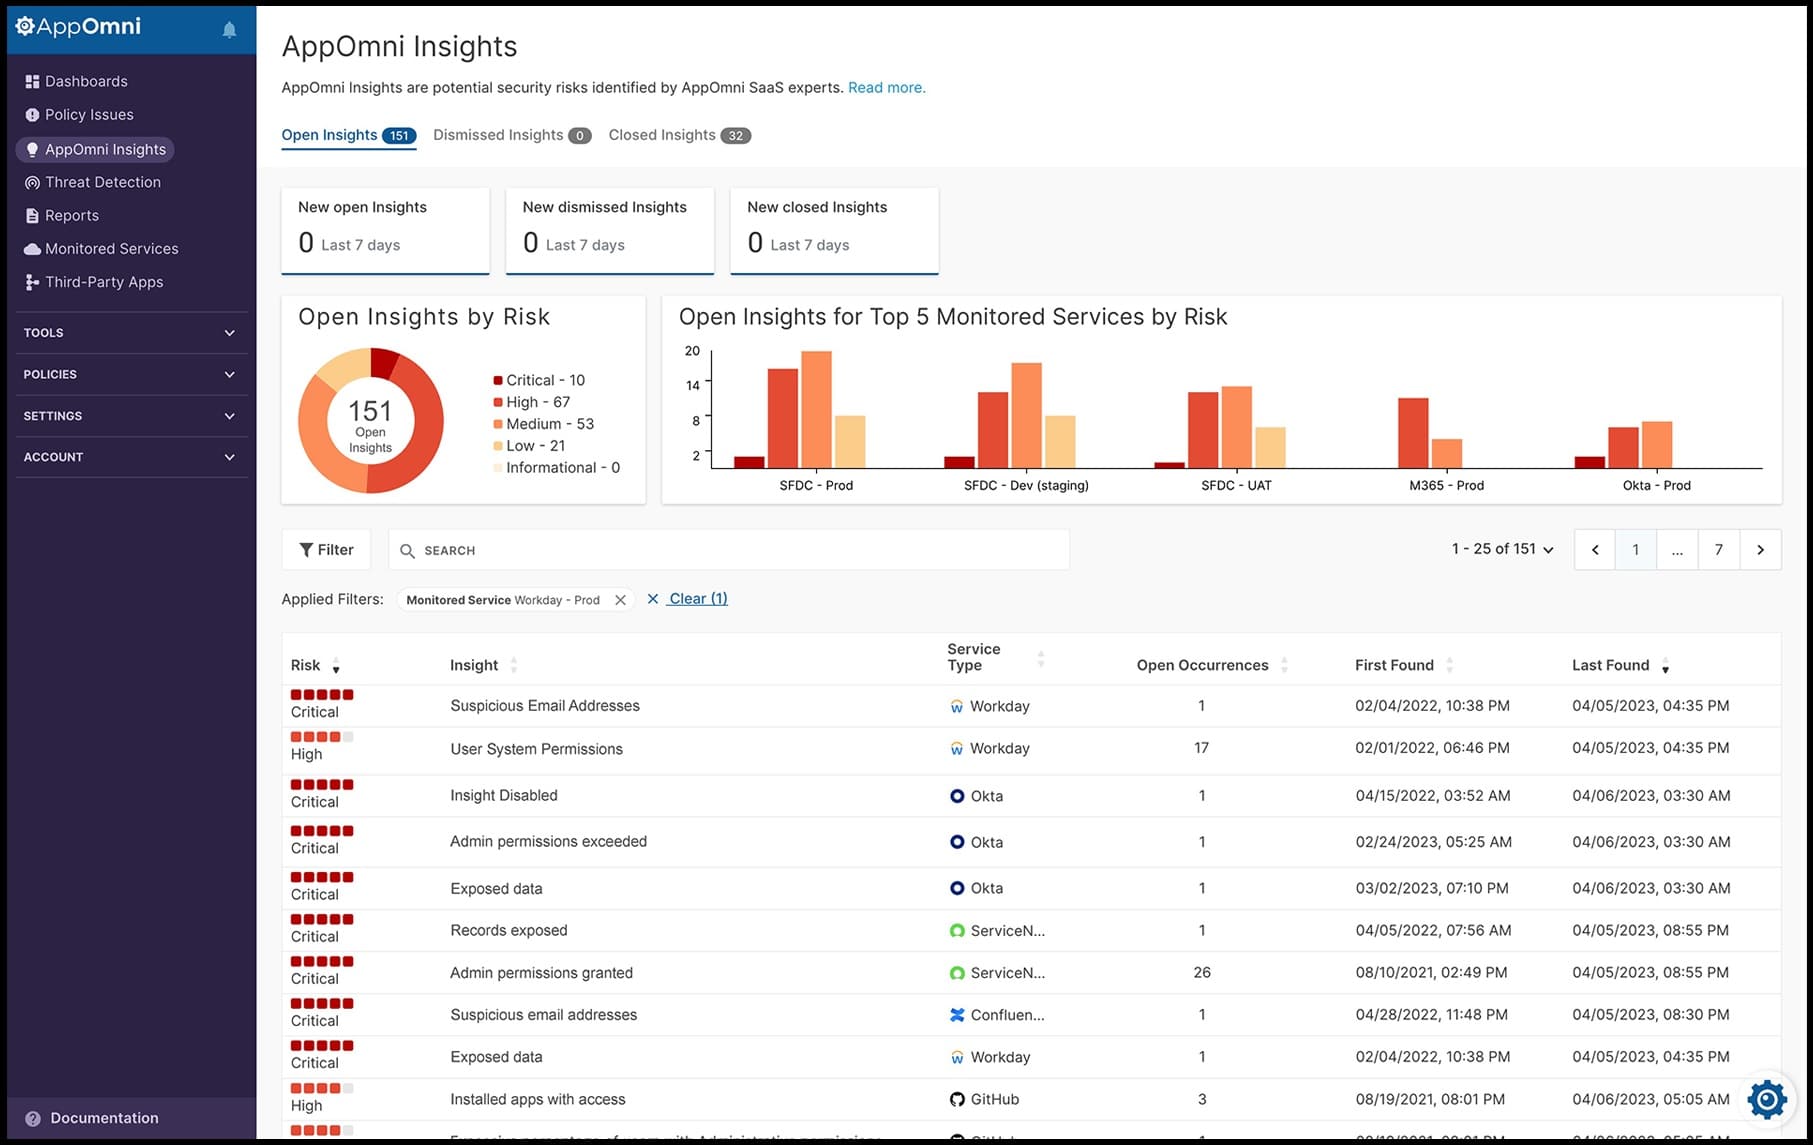Open the User System Permissions insight
This screenshot has width=1813, height=1145.
[536, 749]
